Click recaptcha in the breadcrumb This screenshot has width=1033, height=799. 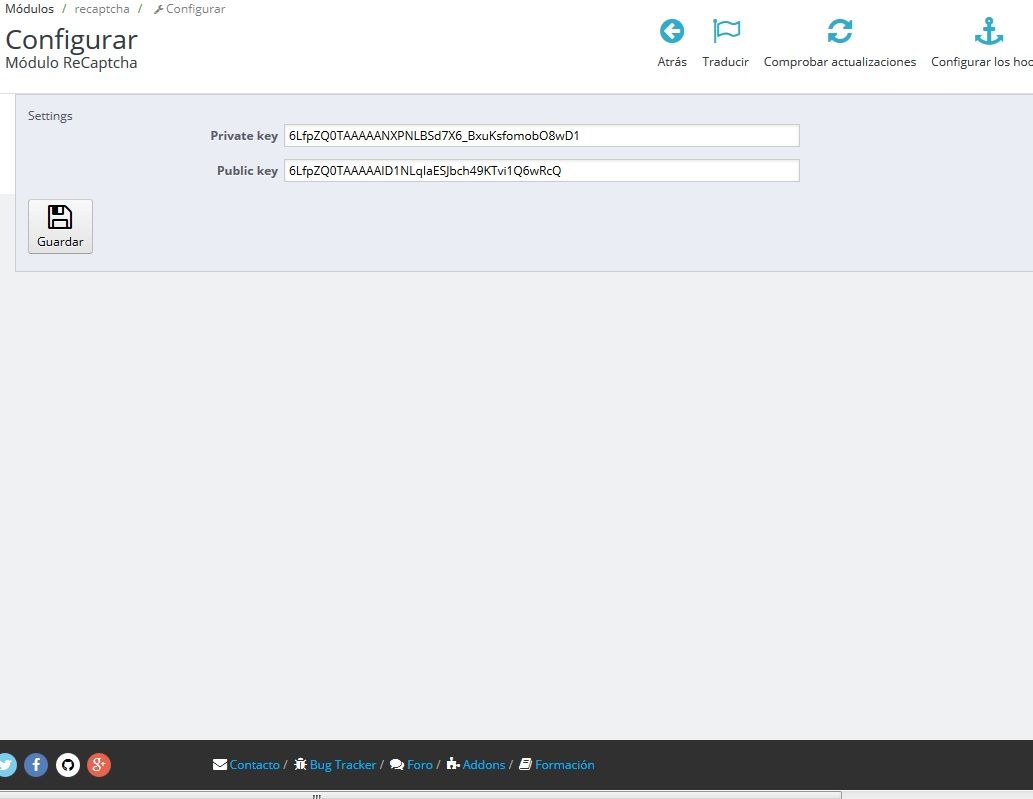pyautogui.click(x=102, y=9)
